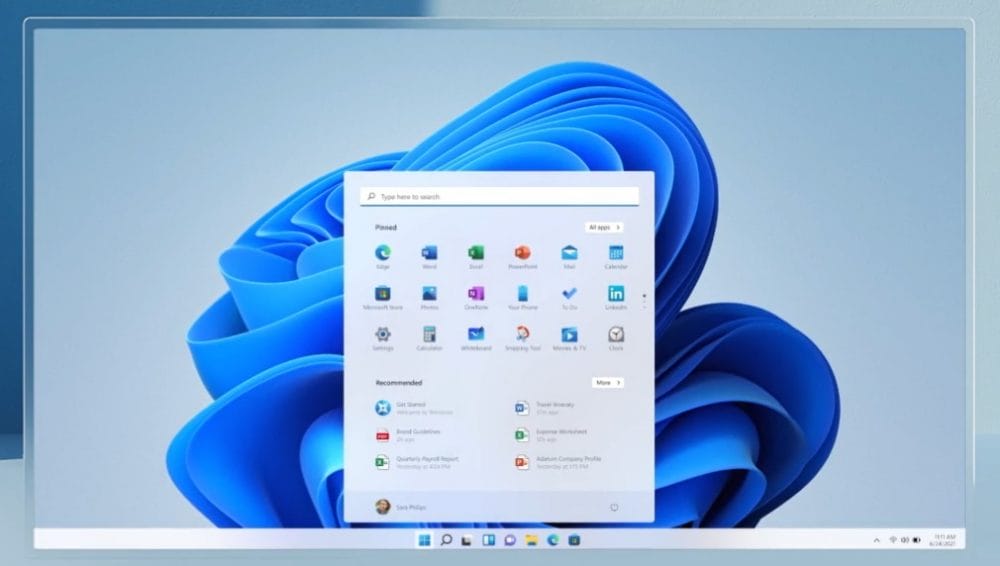Screen dimensions: 1000x566
Task: Click the pinned apps page indicator dot
Action: [644, 296]
